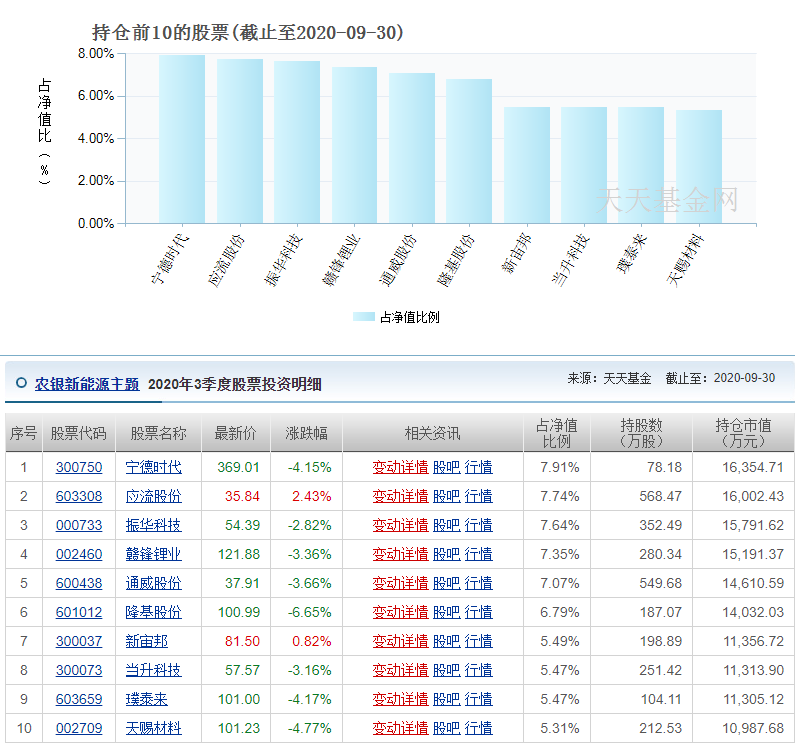
Task: Open stock name 振华科技 in table
Action: pos(154,525)
